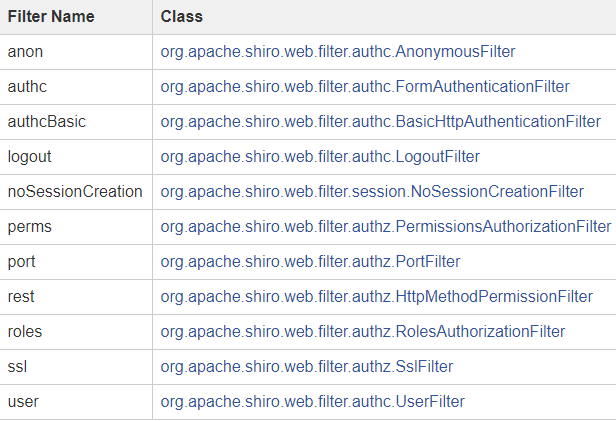This screenshot has height=421, width=616.
Task: Click the ssl filter name cell
Action: coord(18,367)
